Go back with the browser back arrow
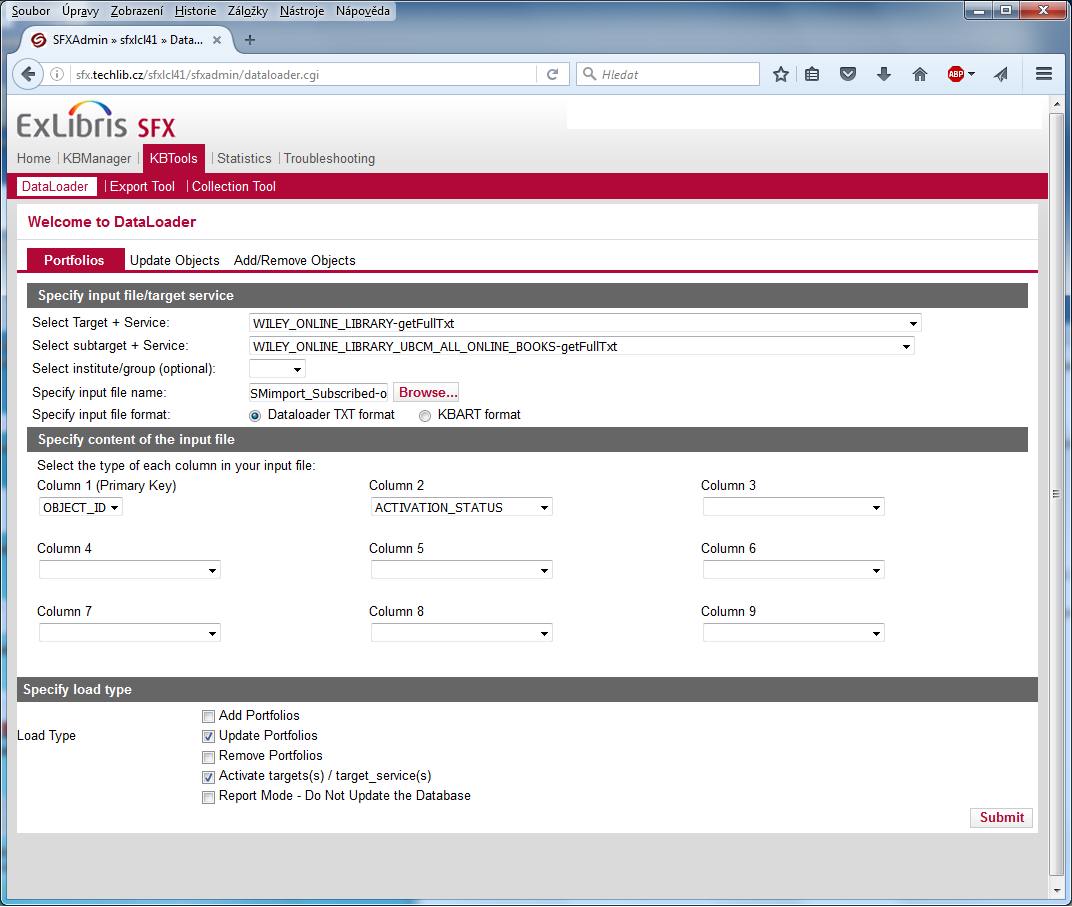 tap(28, 74)
